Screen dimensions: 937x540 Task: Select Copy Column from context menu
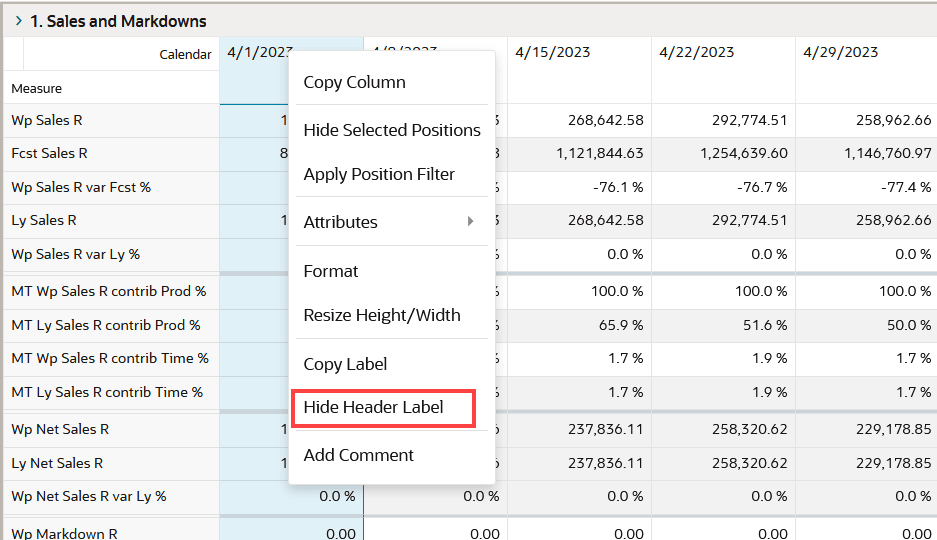354,82
